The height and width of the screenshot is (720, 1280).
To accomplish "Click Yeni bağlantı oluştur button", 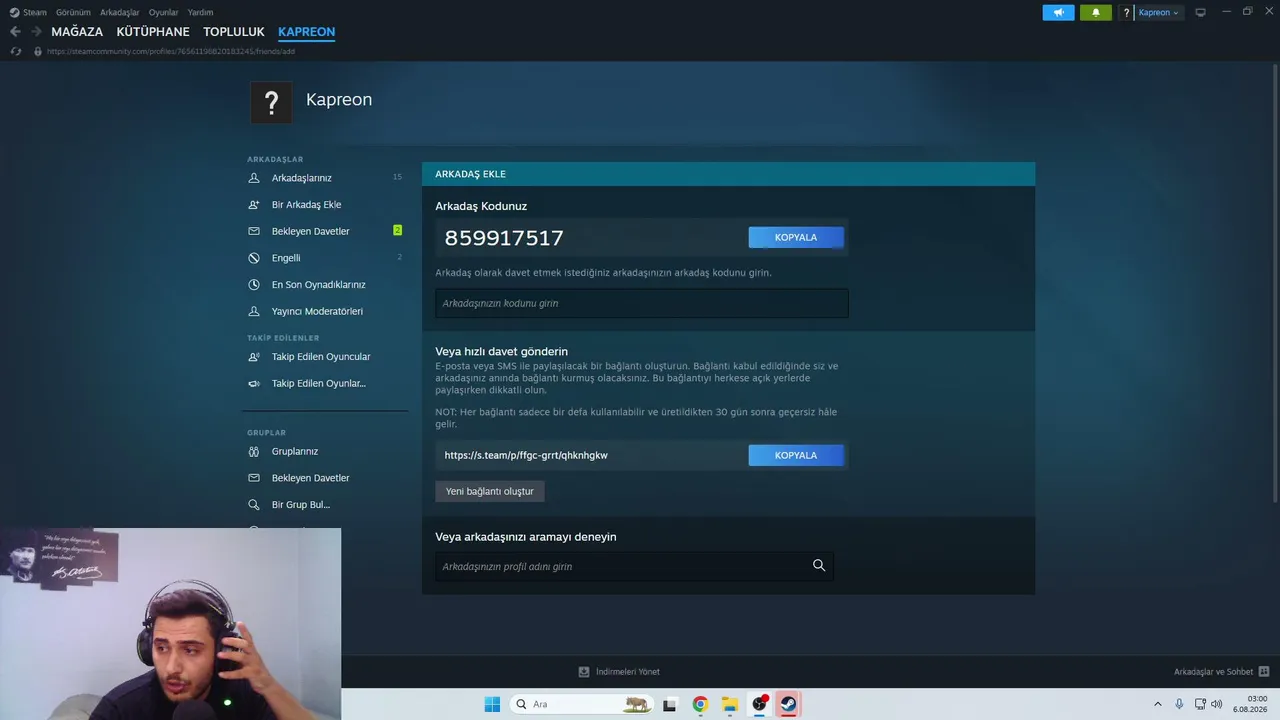I will click(x=490, y=491).
